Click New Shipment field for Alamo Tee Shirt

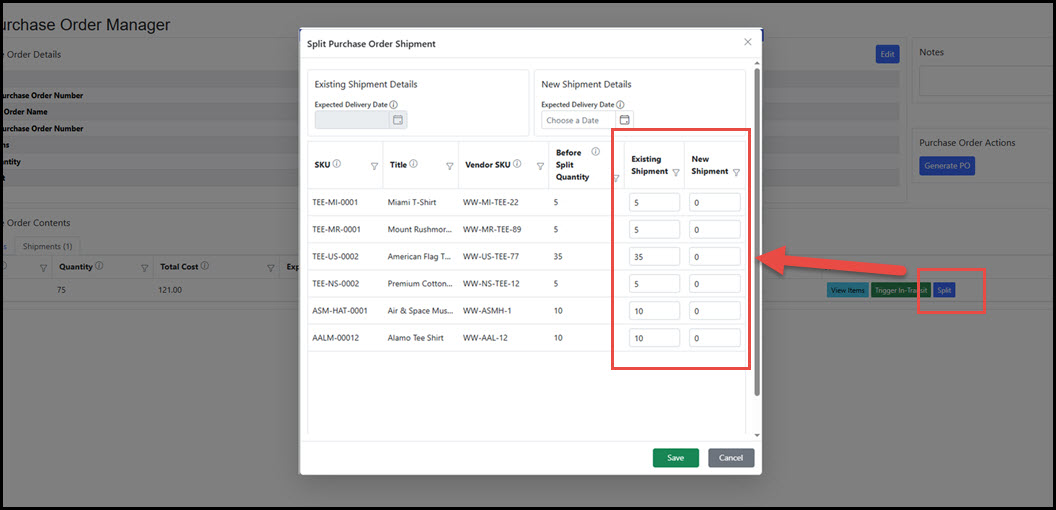click(714, 338)
